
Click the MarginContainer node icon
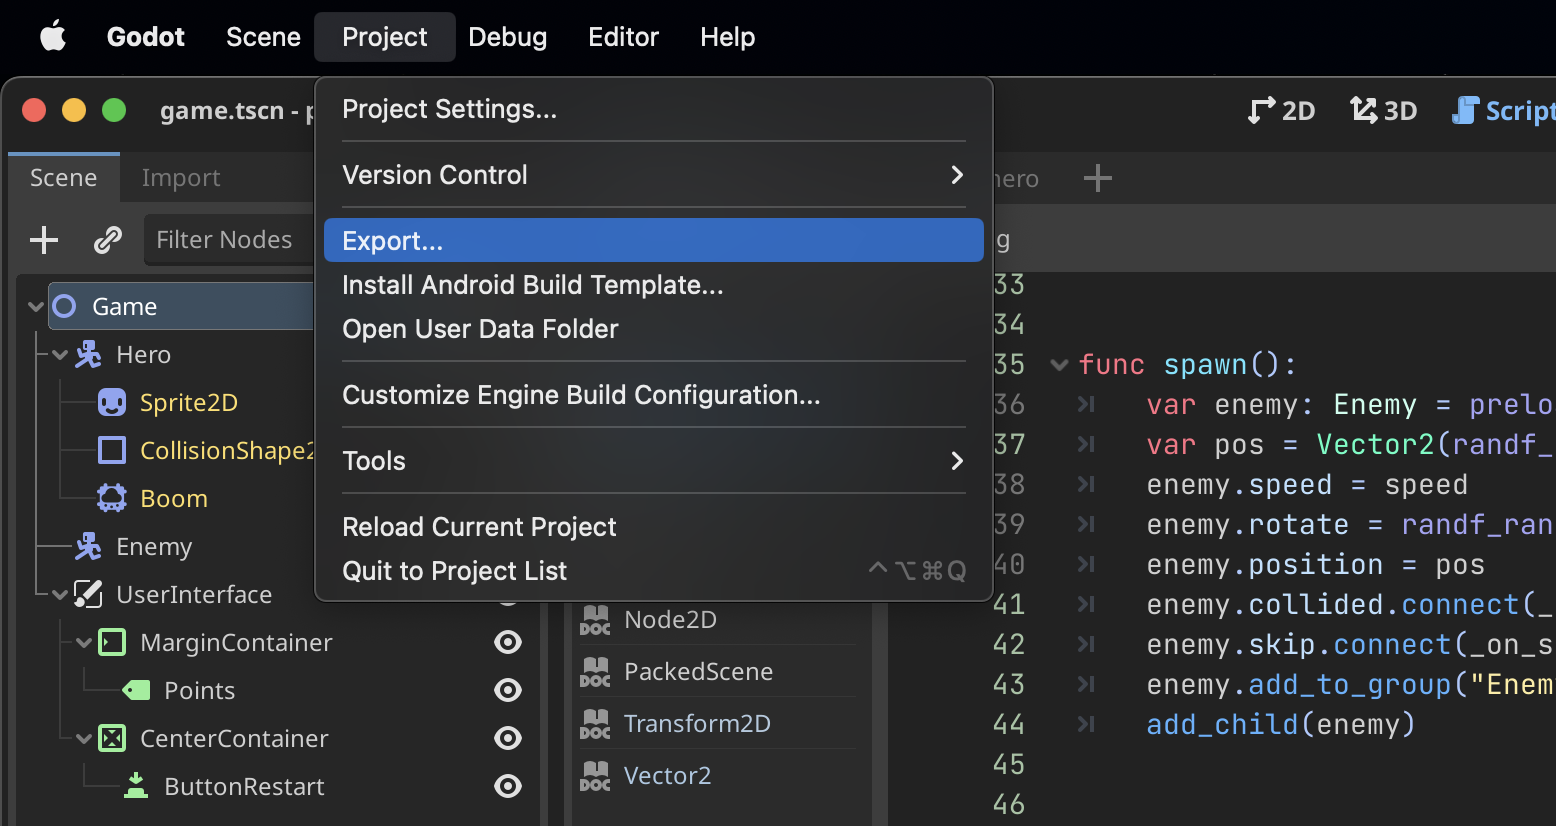[x=112, y=642]
